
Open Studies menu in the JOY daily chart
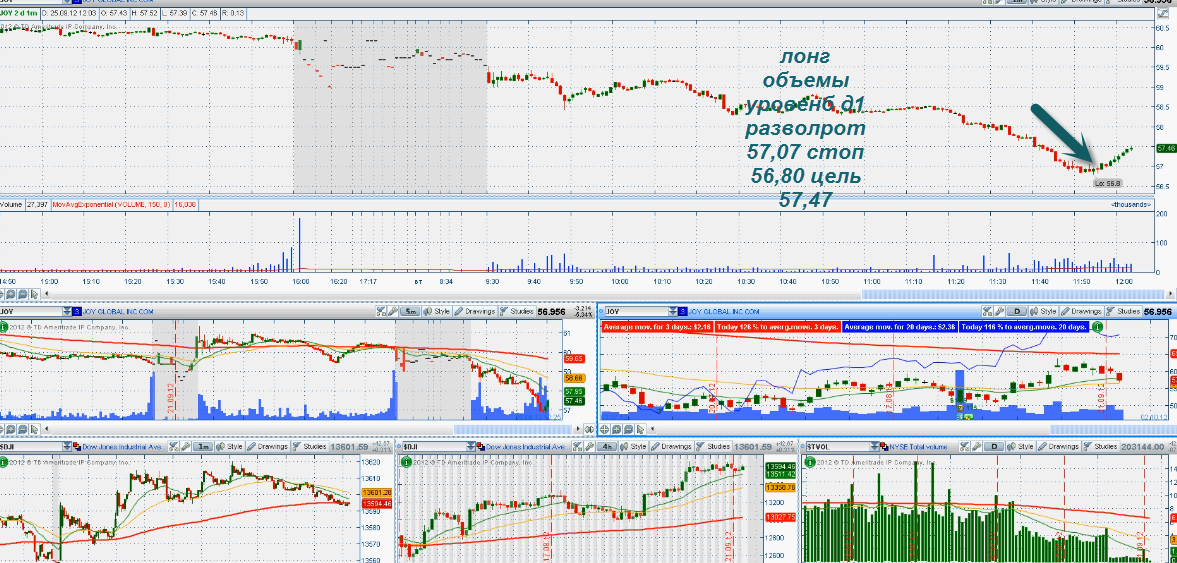click(1124, 312)
